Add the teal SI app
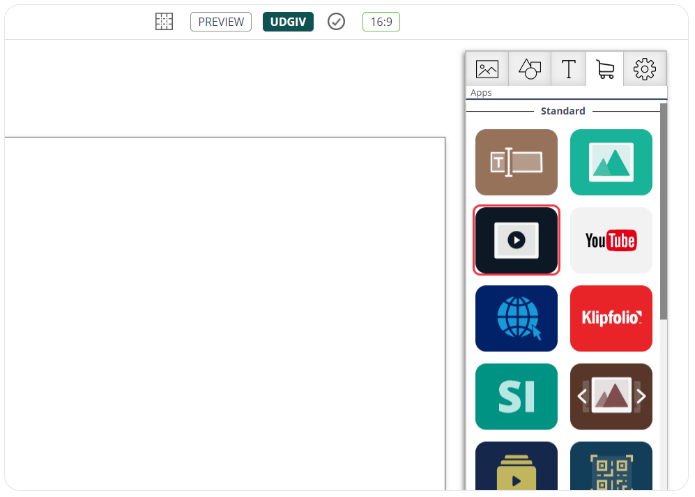Image resolution: width=695 pixels, height=497 pixels. [516, 396]
